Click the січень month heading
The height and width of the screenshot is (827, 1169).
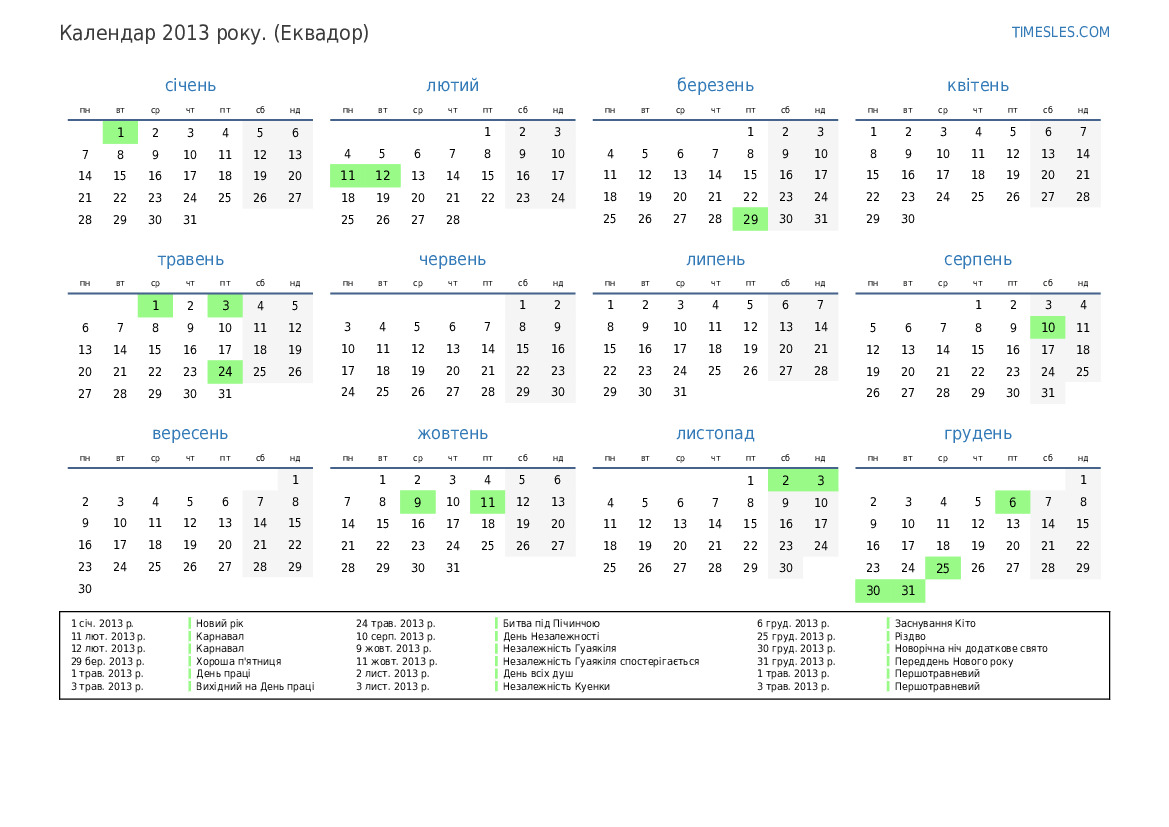coord(190,86)
